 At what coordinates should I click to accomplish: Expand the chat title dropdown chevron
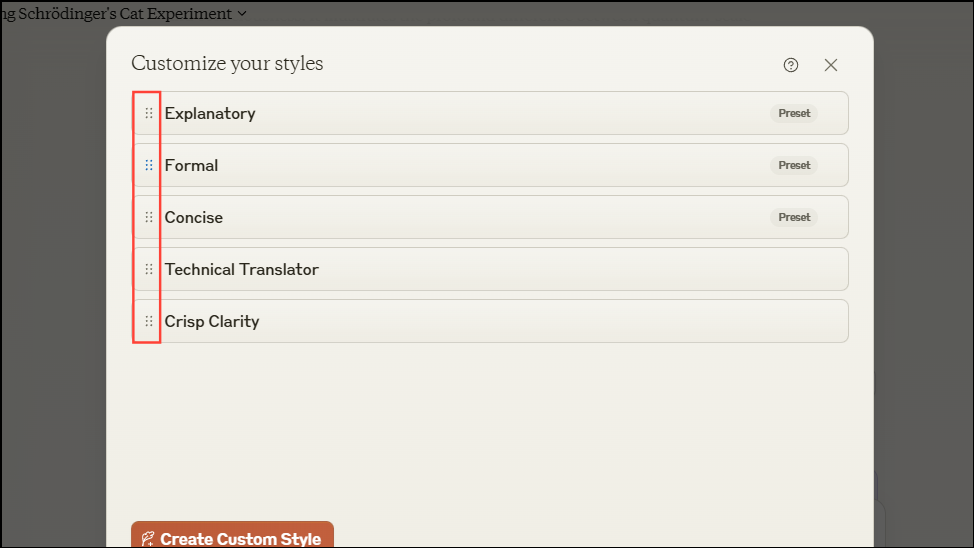click(242, 14)
